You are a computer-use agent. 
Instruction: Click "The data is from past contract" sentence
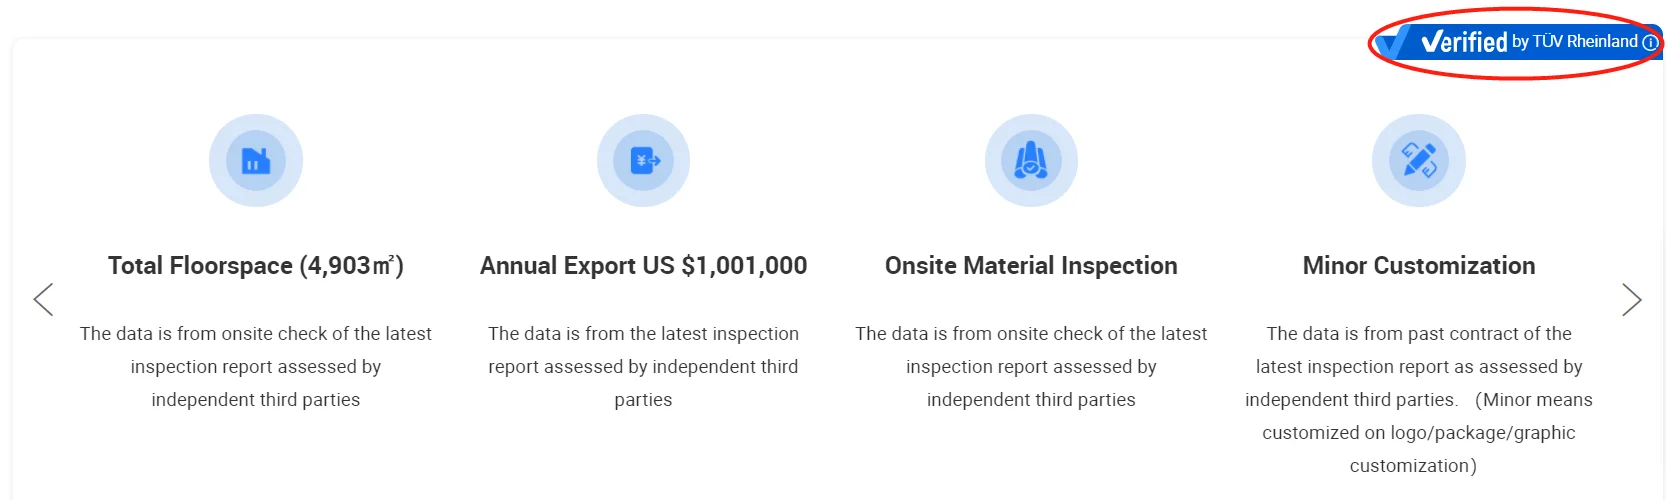pyautogui.click(x=1419, y=334)
